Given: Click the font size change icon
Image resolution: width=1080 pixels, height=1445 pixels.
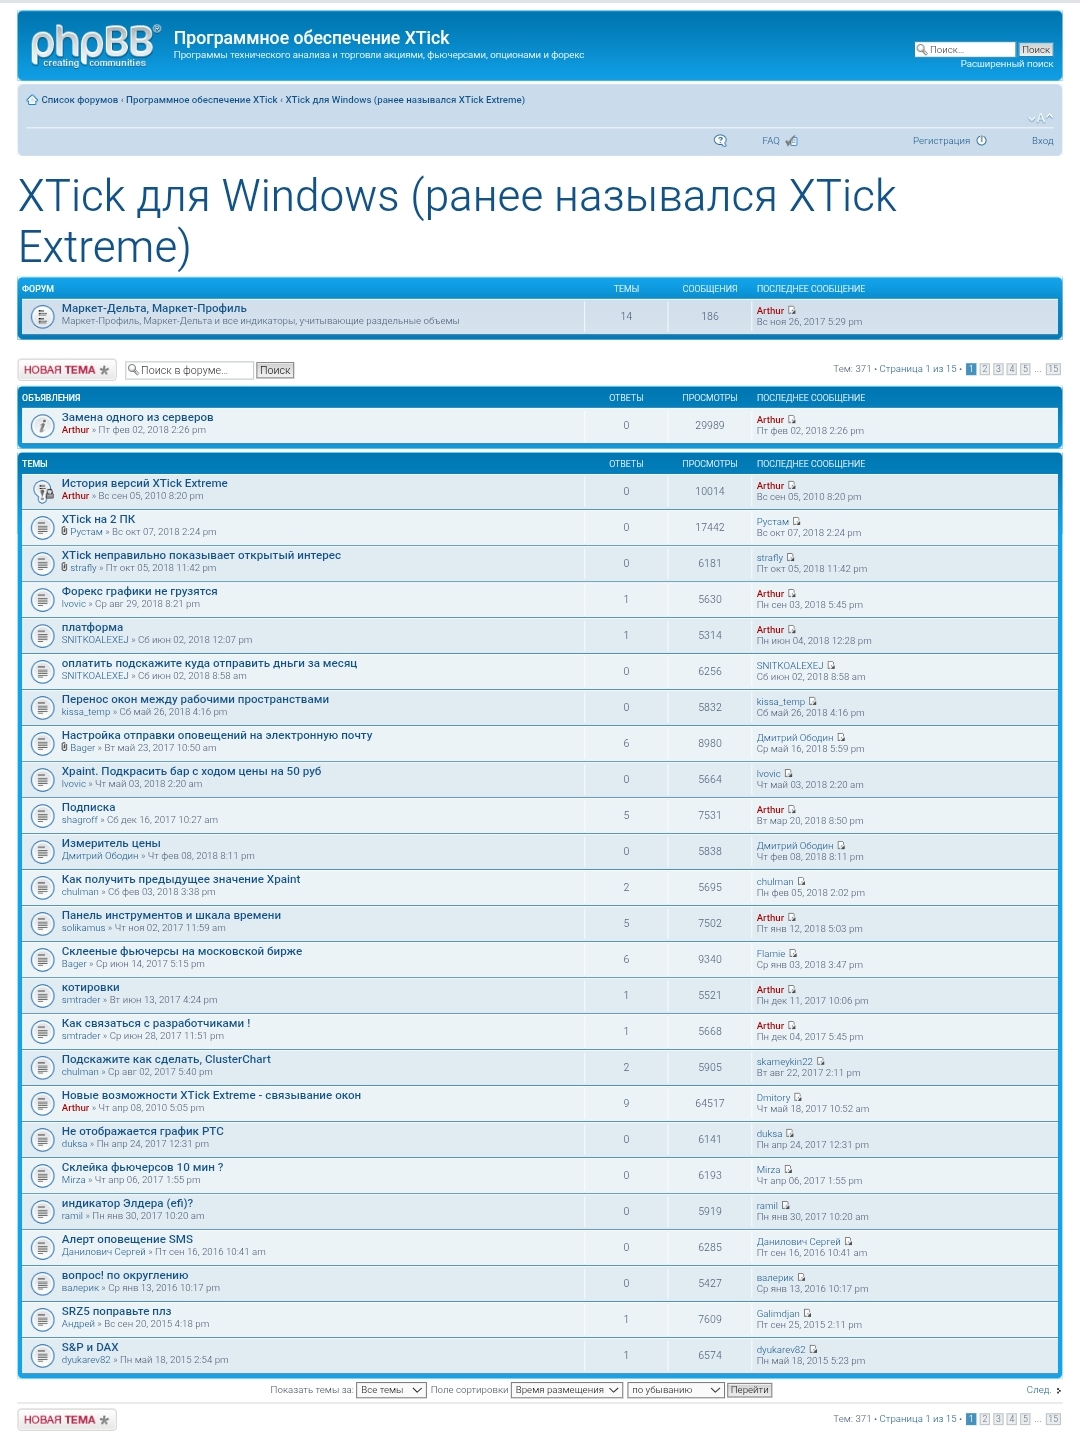Looking at the screenshot, I should 1040,118.
